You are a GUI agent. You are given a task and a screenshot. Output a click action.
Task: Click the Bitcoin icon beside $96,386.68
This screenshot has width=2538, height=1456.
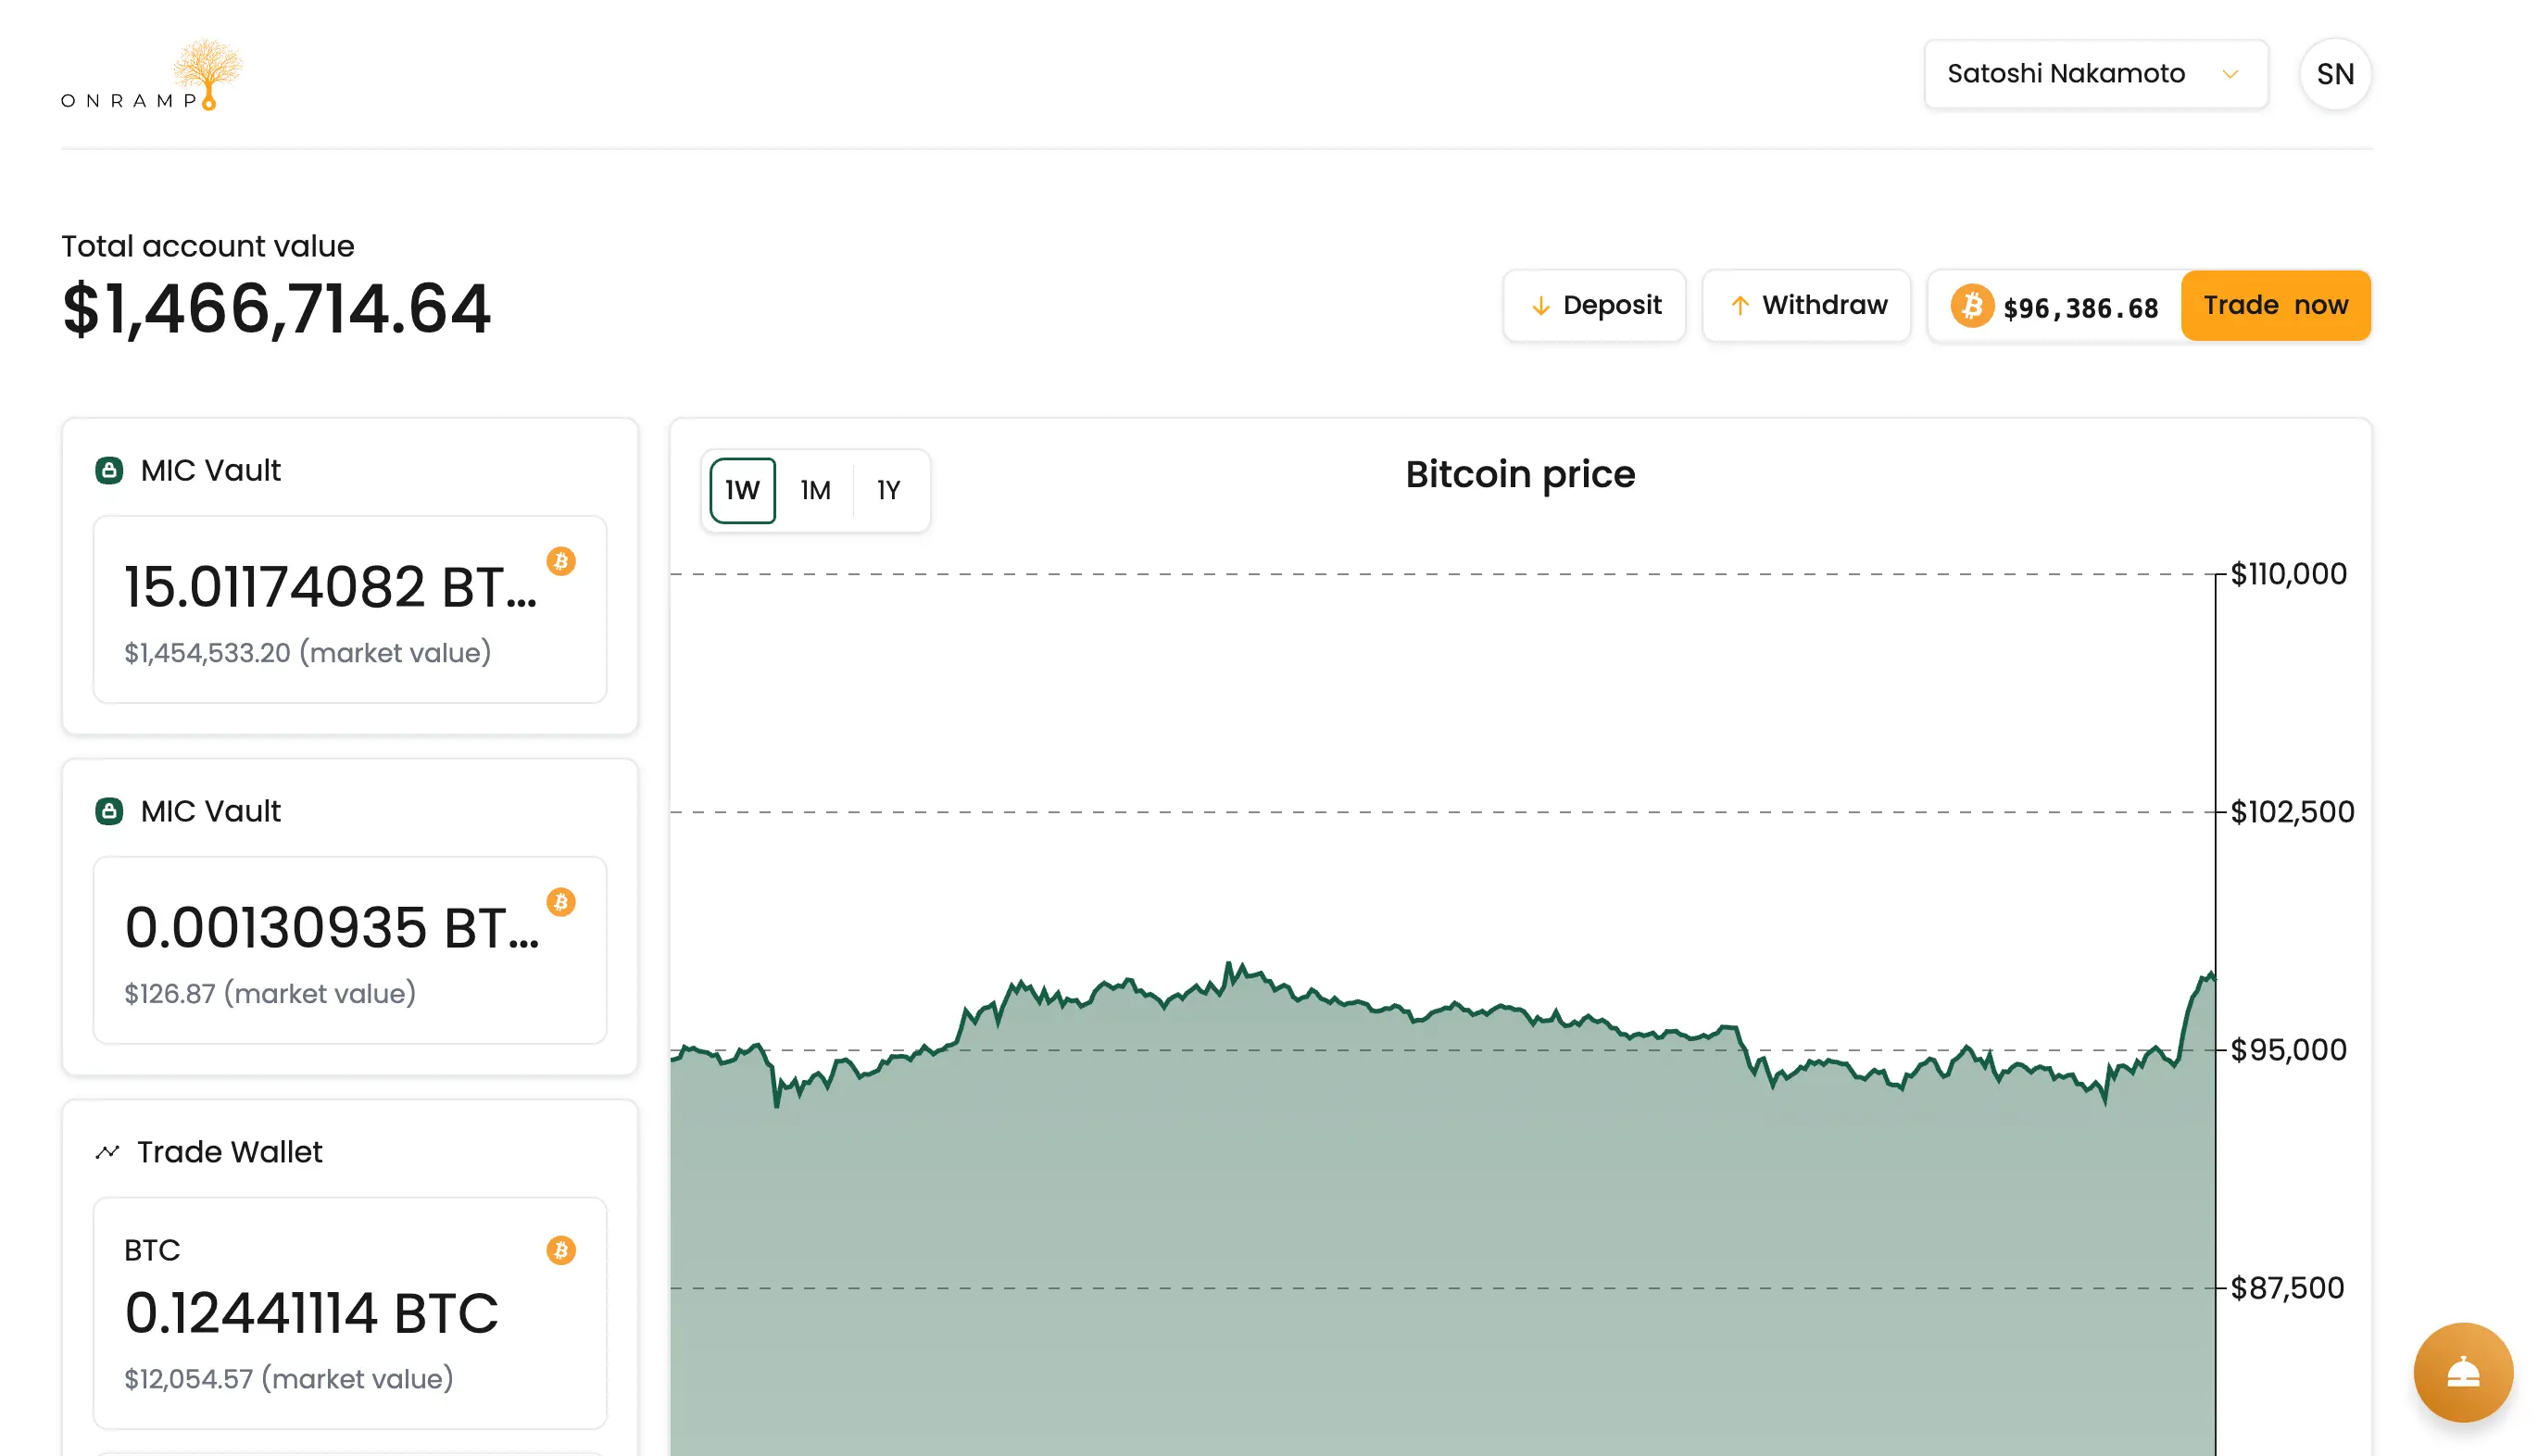tap(1972, 306)
